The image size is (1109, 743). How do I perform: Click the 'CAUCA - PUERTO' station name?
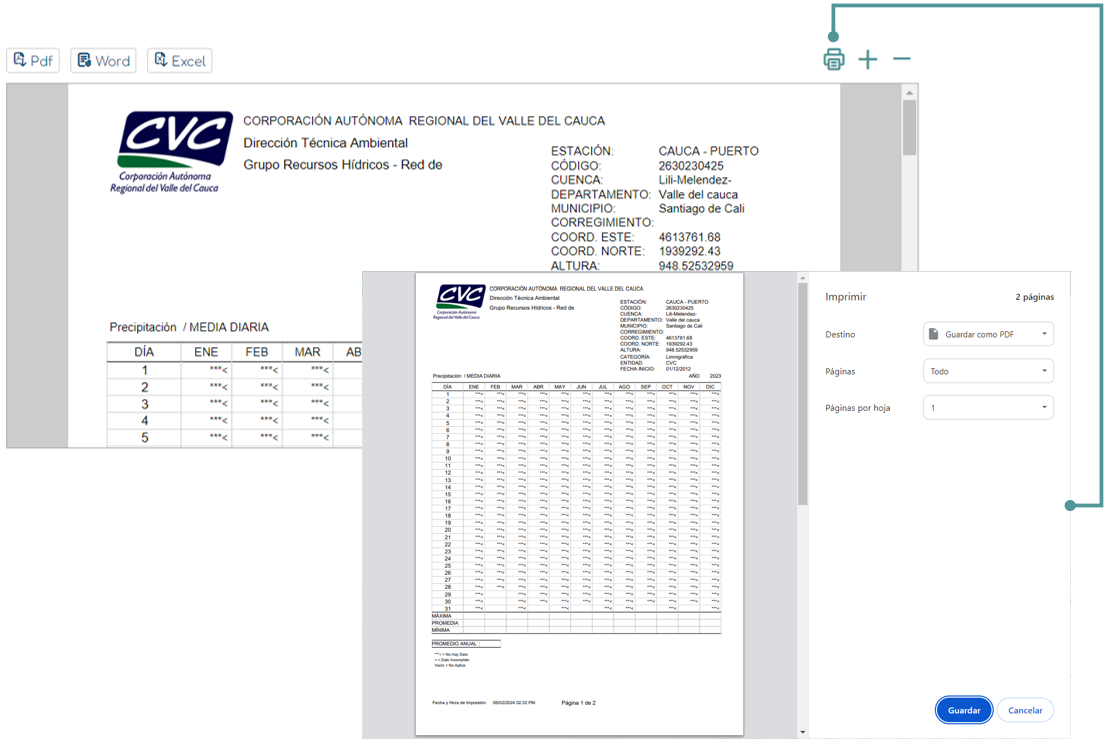click(x=709, y=151)
